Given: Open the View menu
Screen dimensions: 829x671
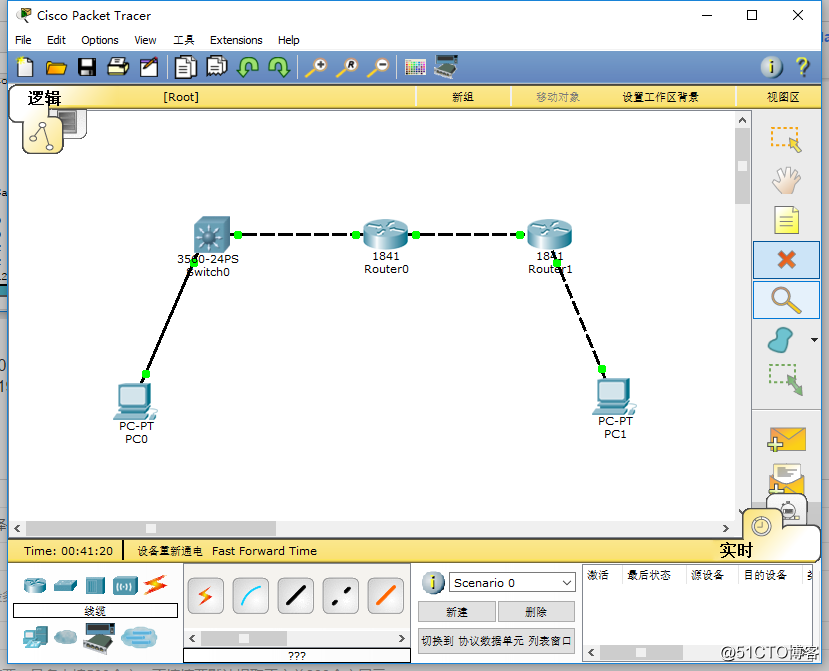Looking at the screenshot, I should pos(145,40).
